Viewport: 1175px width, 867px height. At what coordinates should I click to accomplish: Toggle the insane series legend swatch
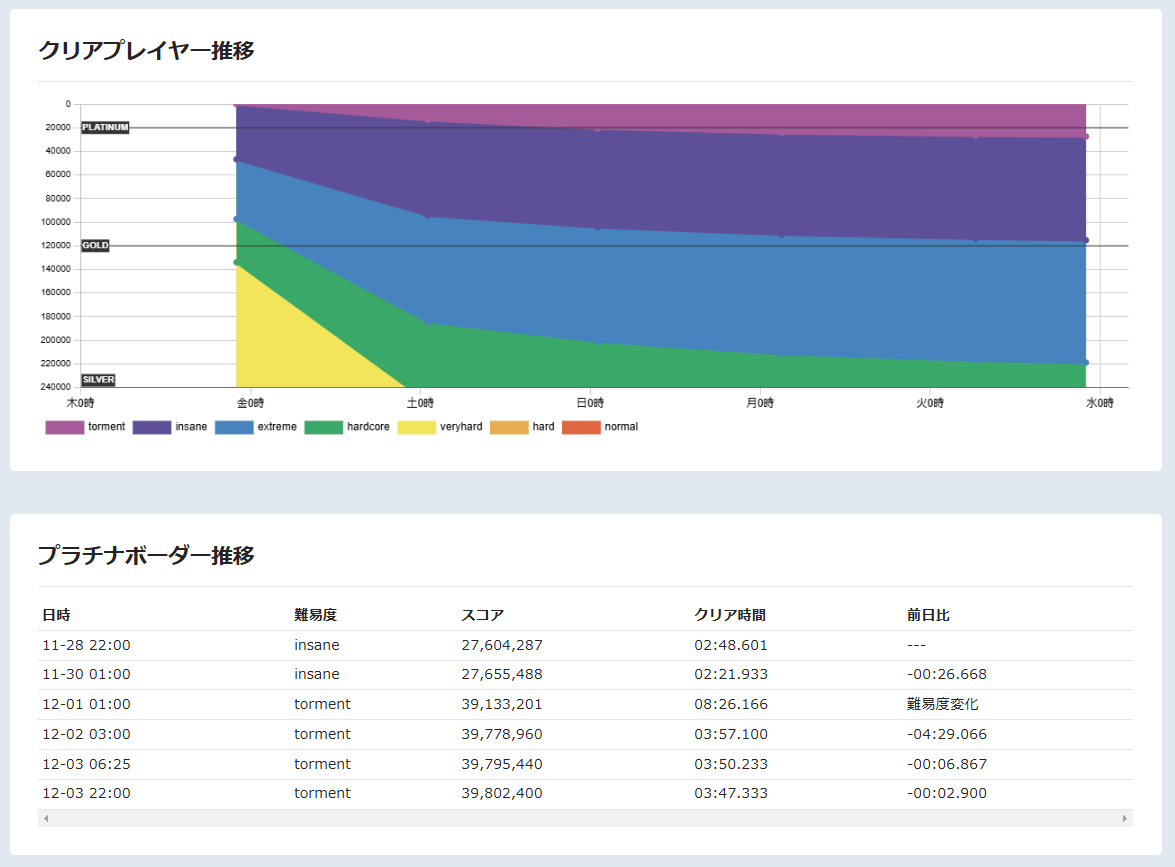click(152, 427)
